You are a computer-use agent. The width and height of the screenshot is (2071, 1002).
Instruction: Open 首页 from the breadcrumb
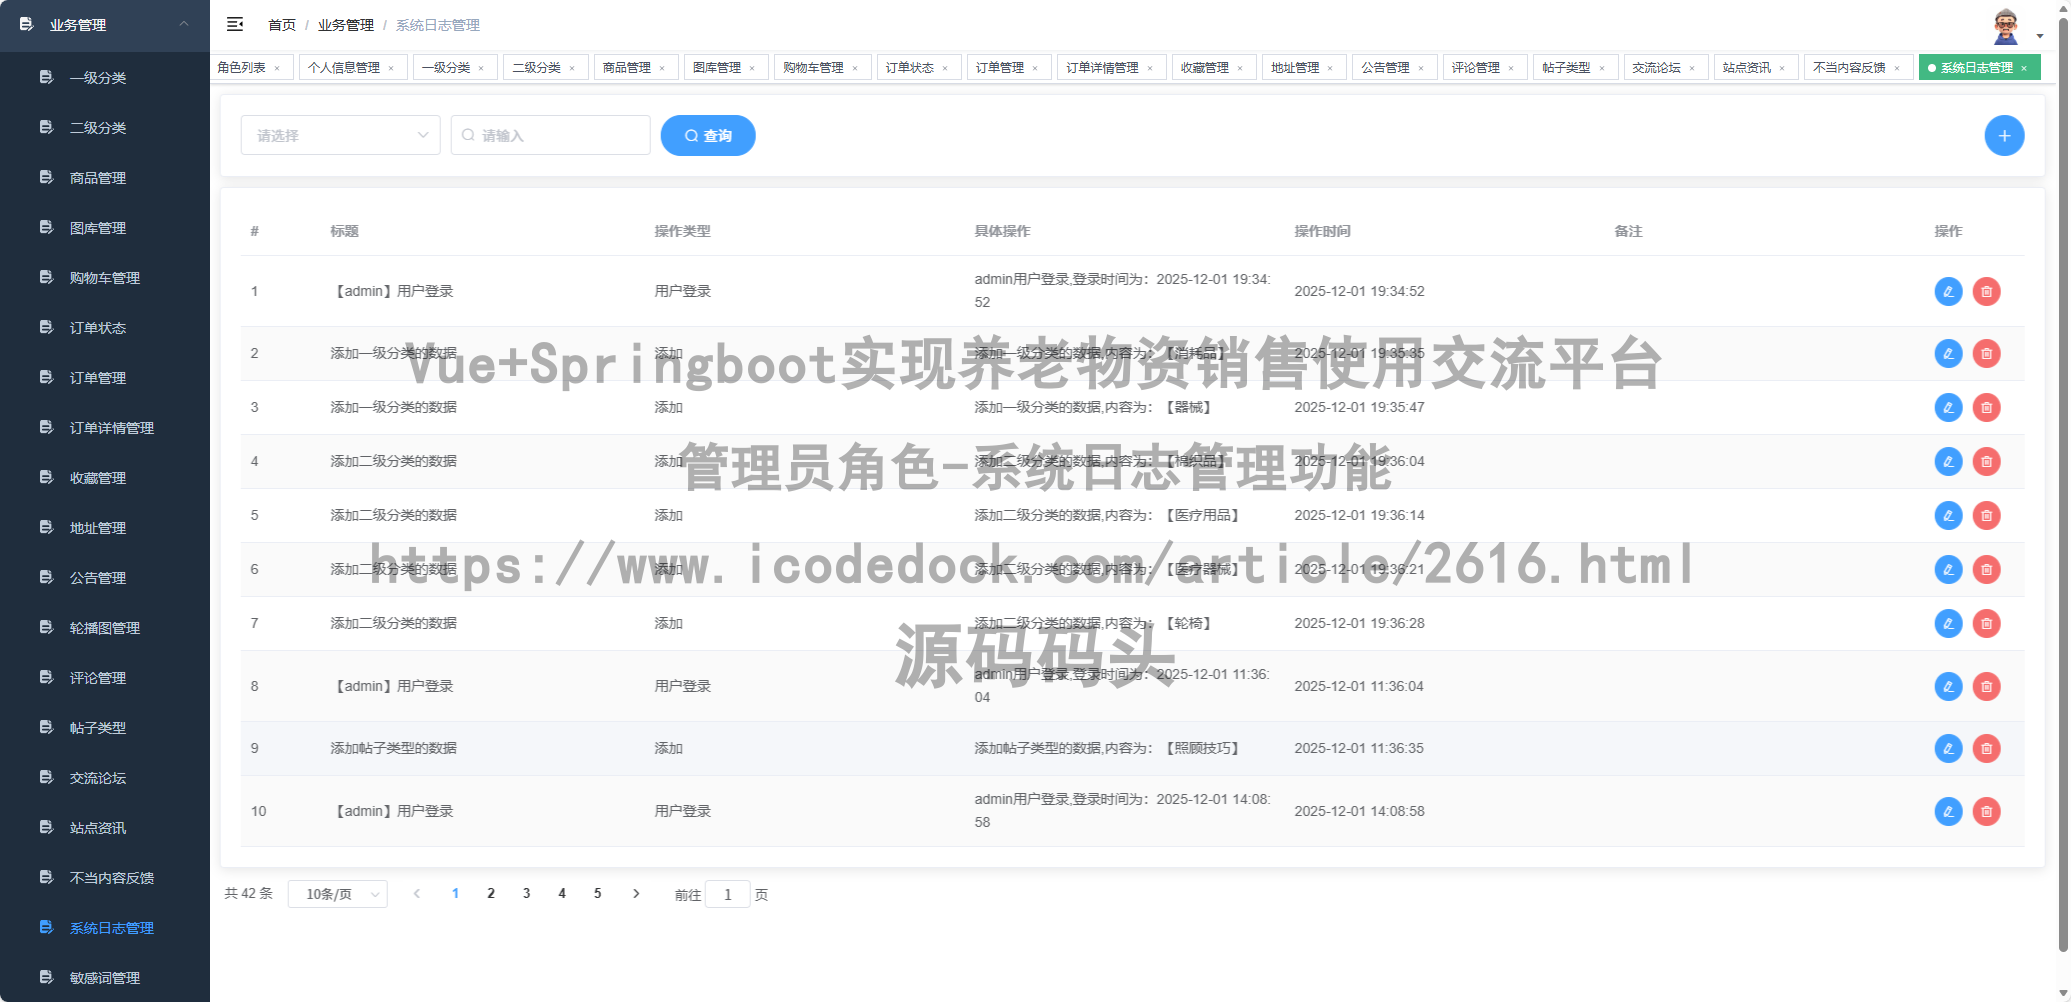point(281,24)
